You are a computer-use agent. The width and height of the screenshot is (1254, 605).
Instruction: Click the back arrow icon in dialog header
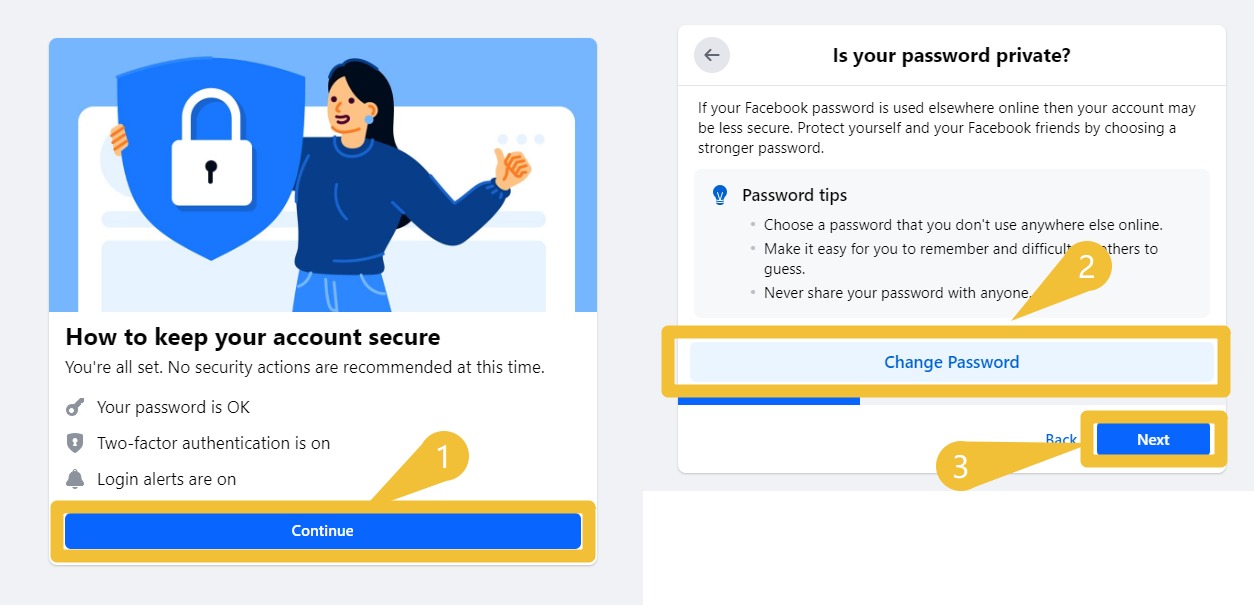click(x=712, y=55)
